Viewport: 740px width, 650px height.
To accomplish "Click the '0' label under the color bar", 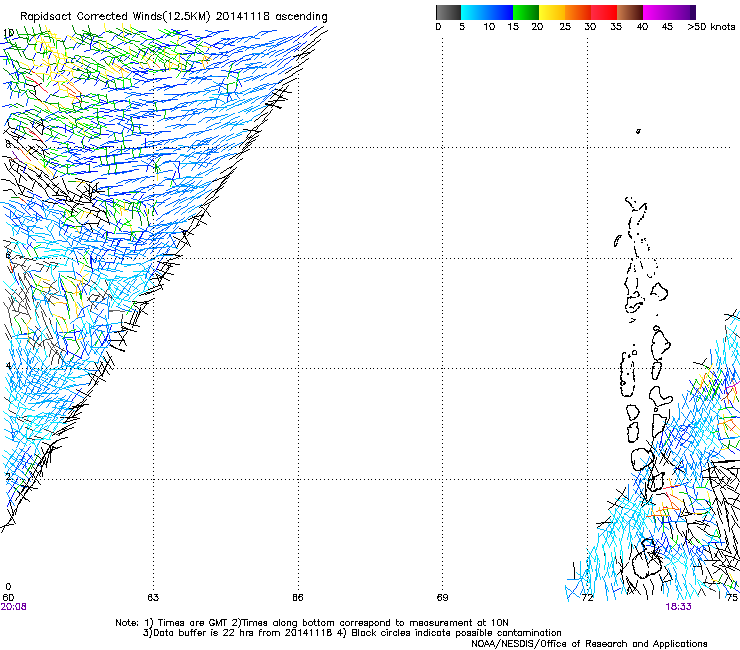I will click(x=438, y=27).
